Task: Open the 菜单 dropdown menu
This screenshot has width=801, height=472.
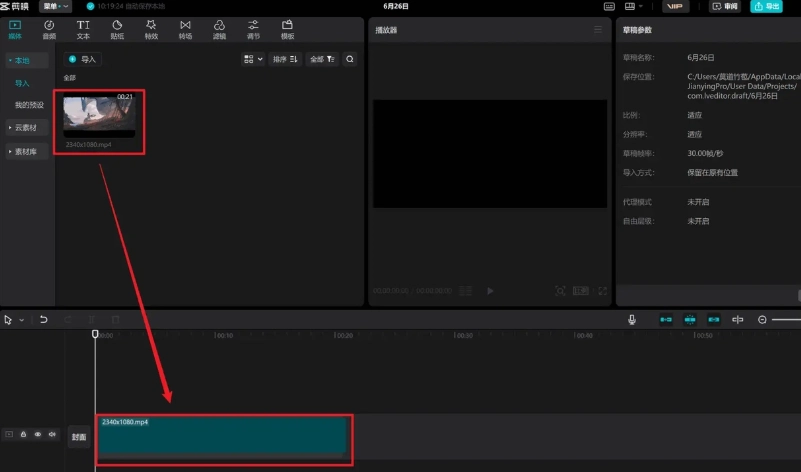Action: pos(56,6)
